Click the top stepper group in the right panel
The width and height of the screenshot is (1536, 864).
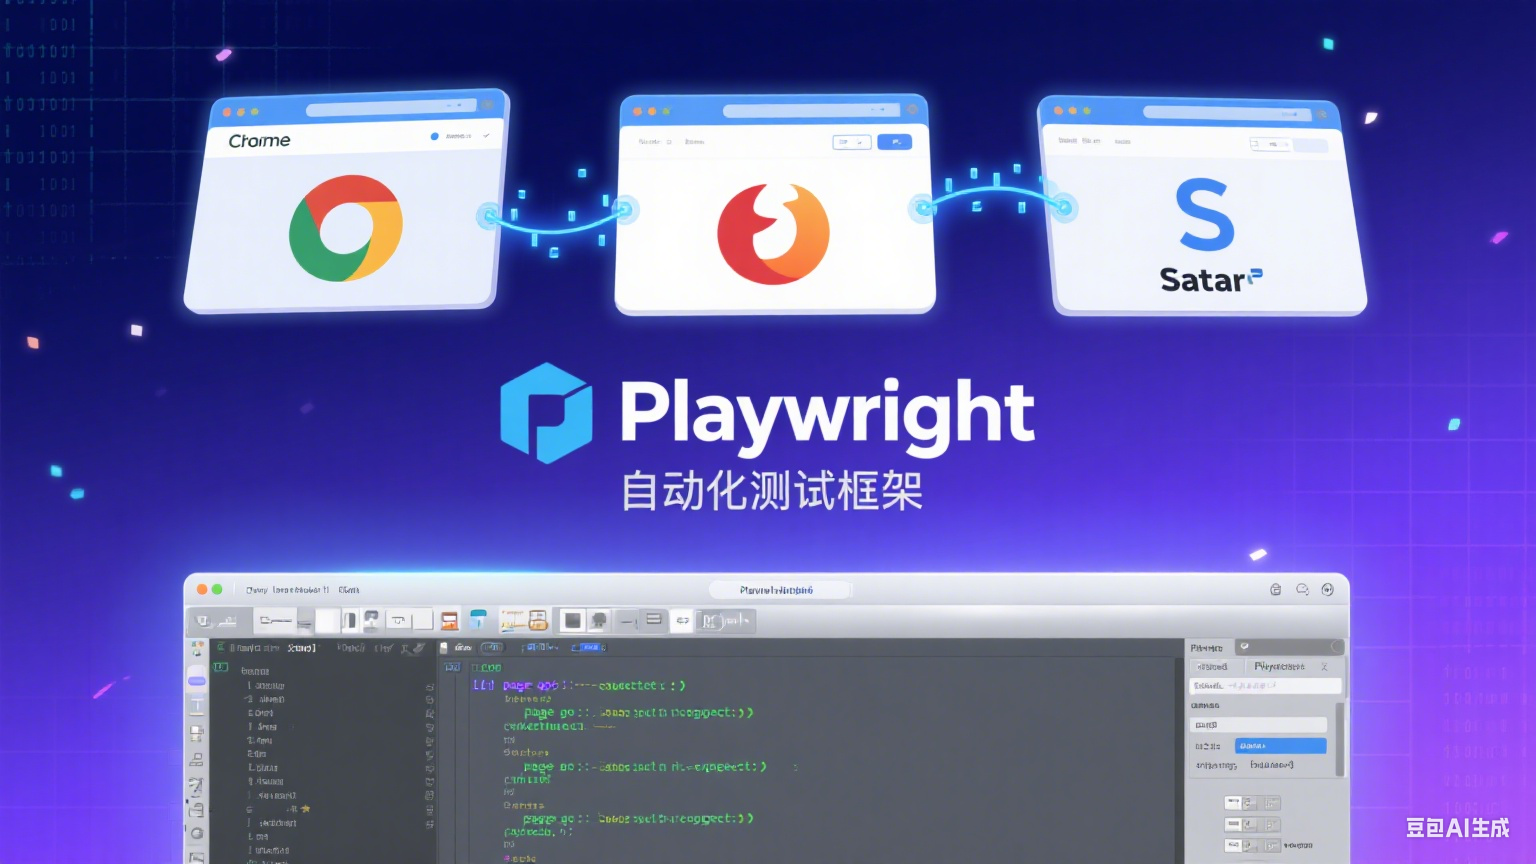1252,803
